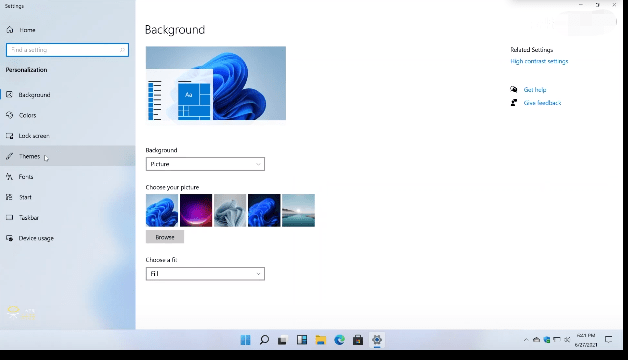Show hidden tray icons chevron
628x360 pixels.
point(526,340)
